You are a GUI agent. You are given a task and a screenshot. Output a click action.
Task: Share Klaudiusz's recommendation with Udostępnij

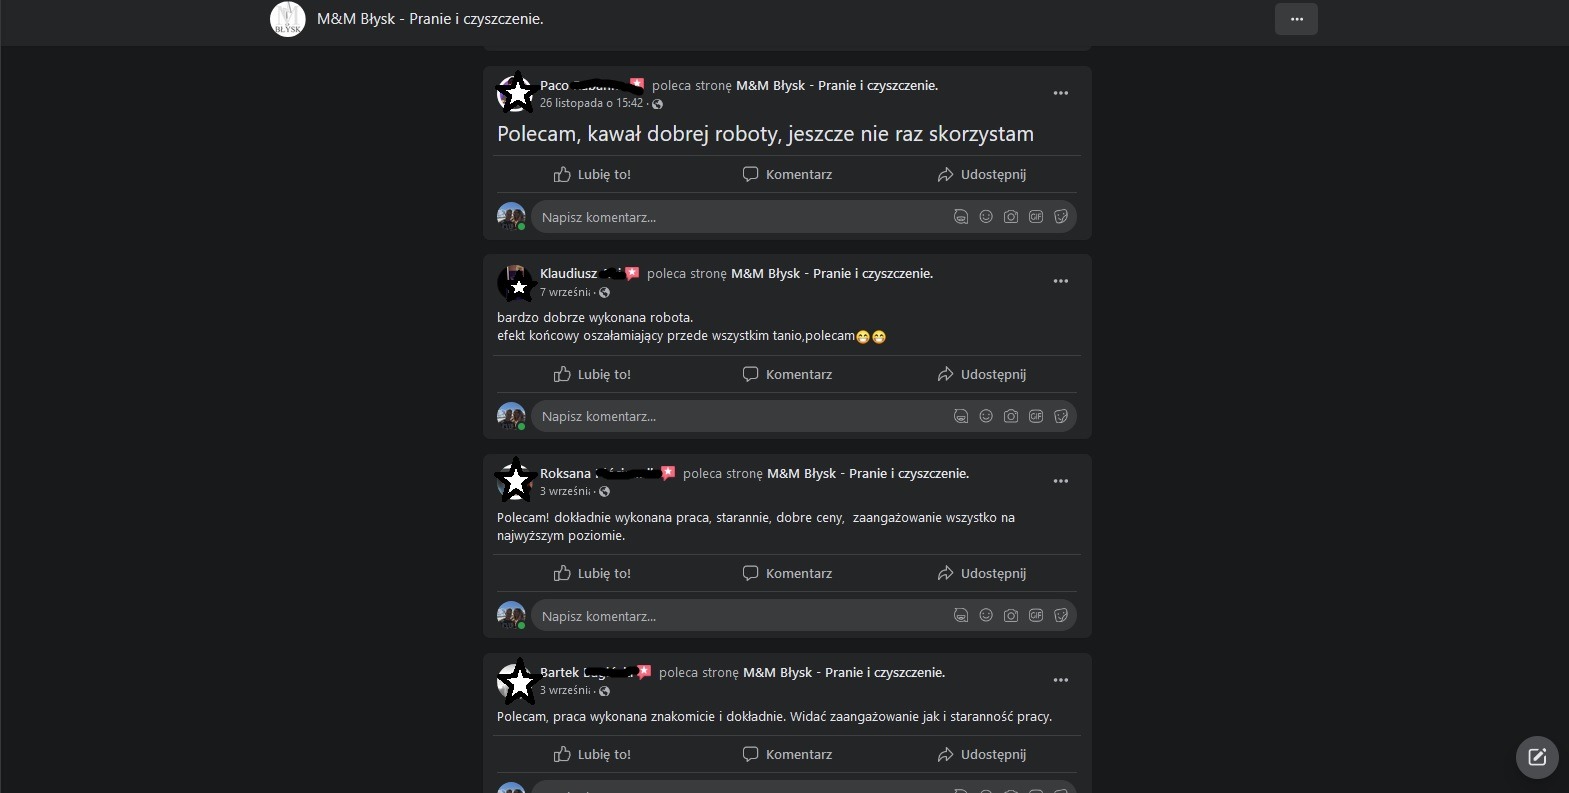tap(982, 374)
